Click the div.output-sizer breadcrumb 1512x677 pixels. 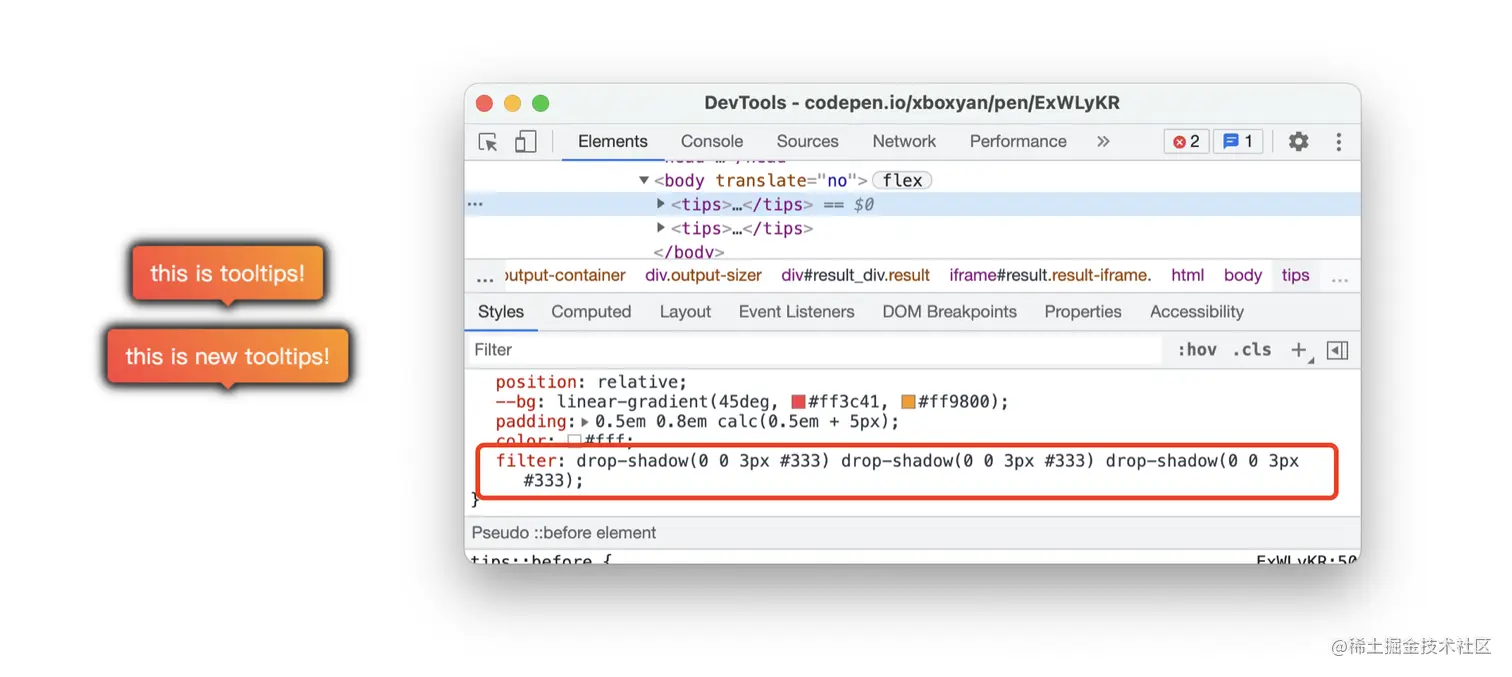pos(703,275)
